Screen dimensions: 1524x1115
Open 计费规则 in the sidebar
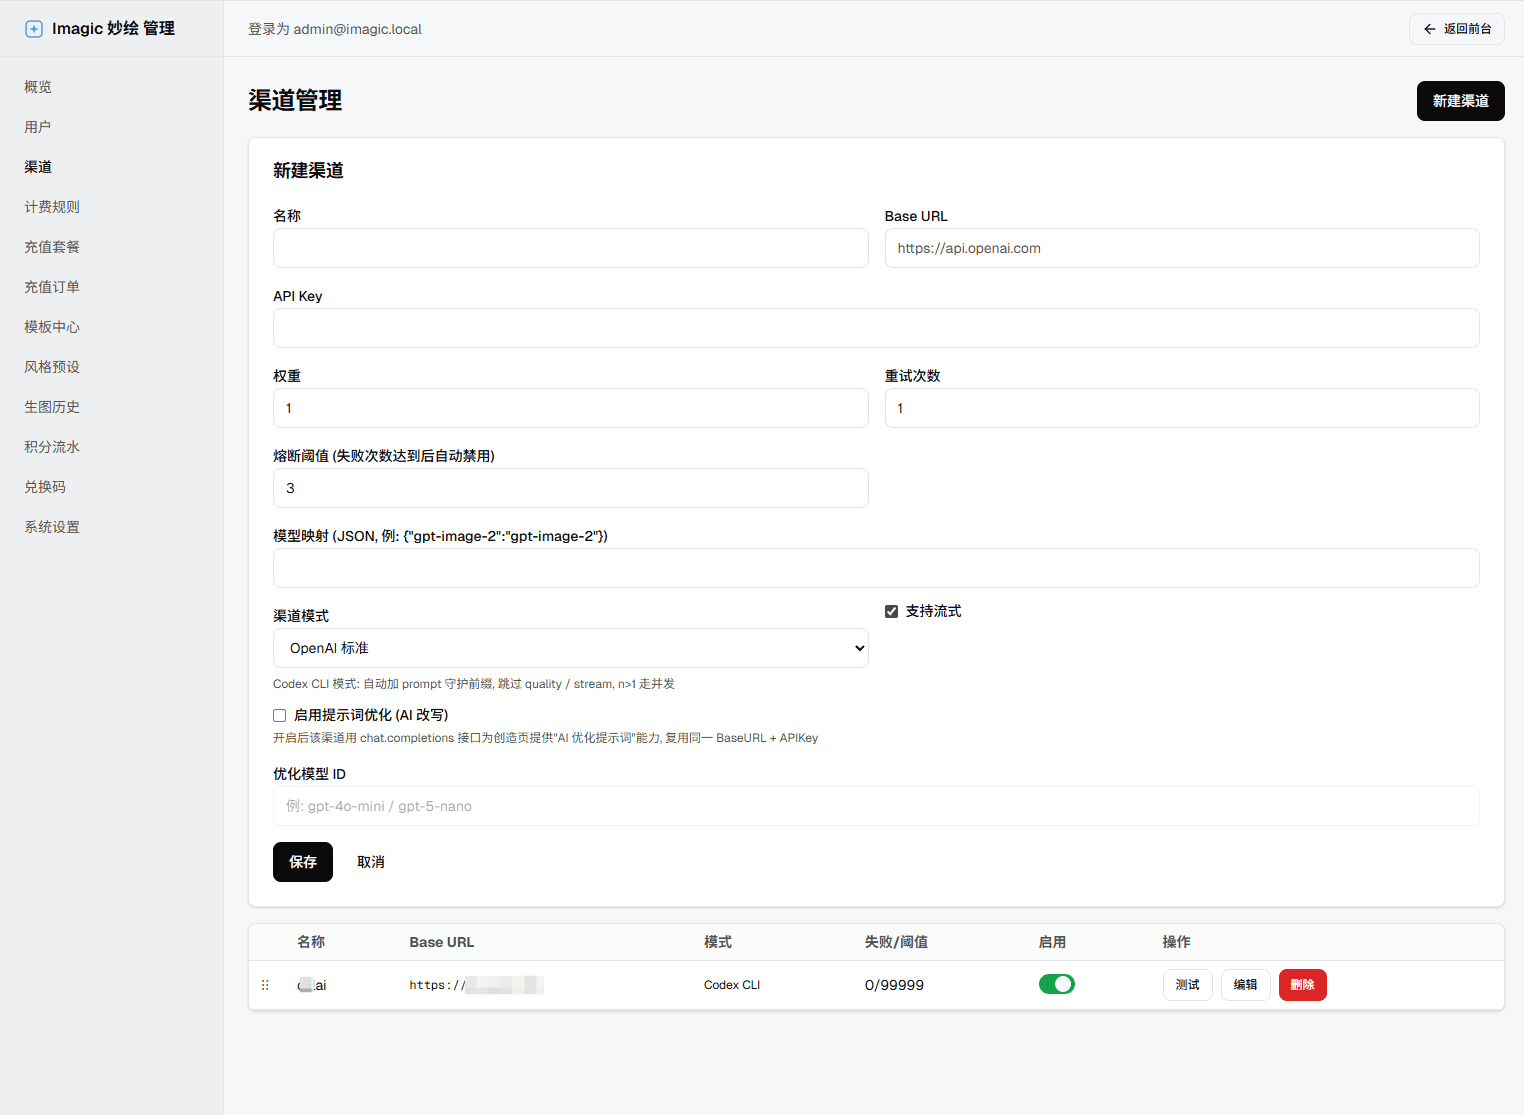click(x=52, y=207)
